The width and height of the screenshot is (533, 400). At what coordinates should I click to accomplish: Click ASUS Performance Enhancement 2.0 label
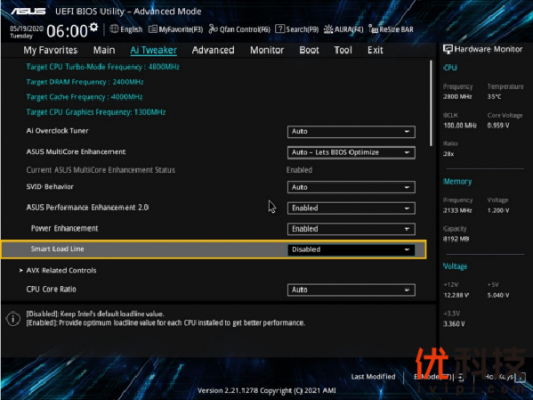click(87, 207)
